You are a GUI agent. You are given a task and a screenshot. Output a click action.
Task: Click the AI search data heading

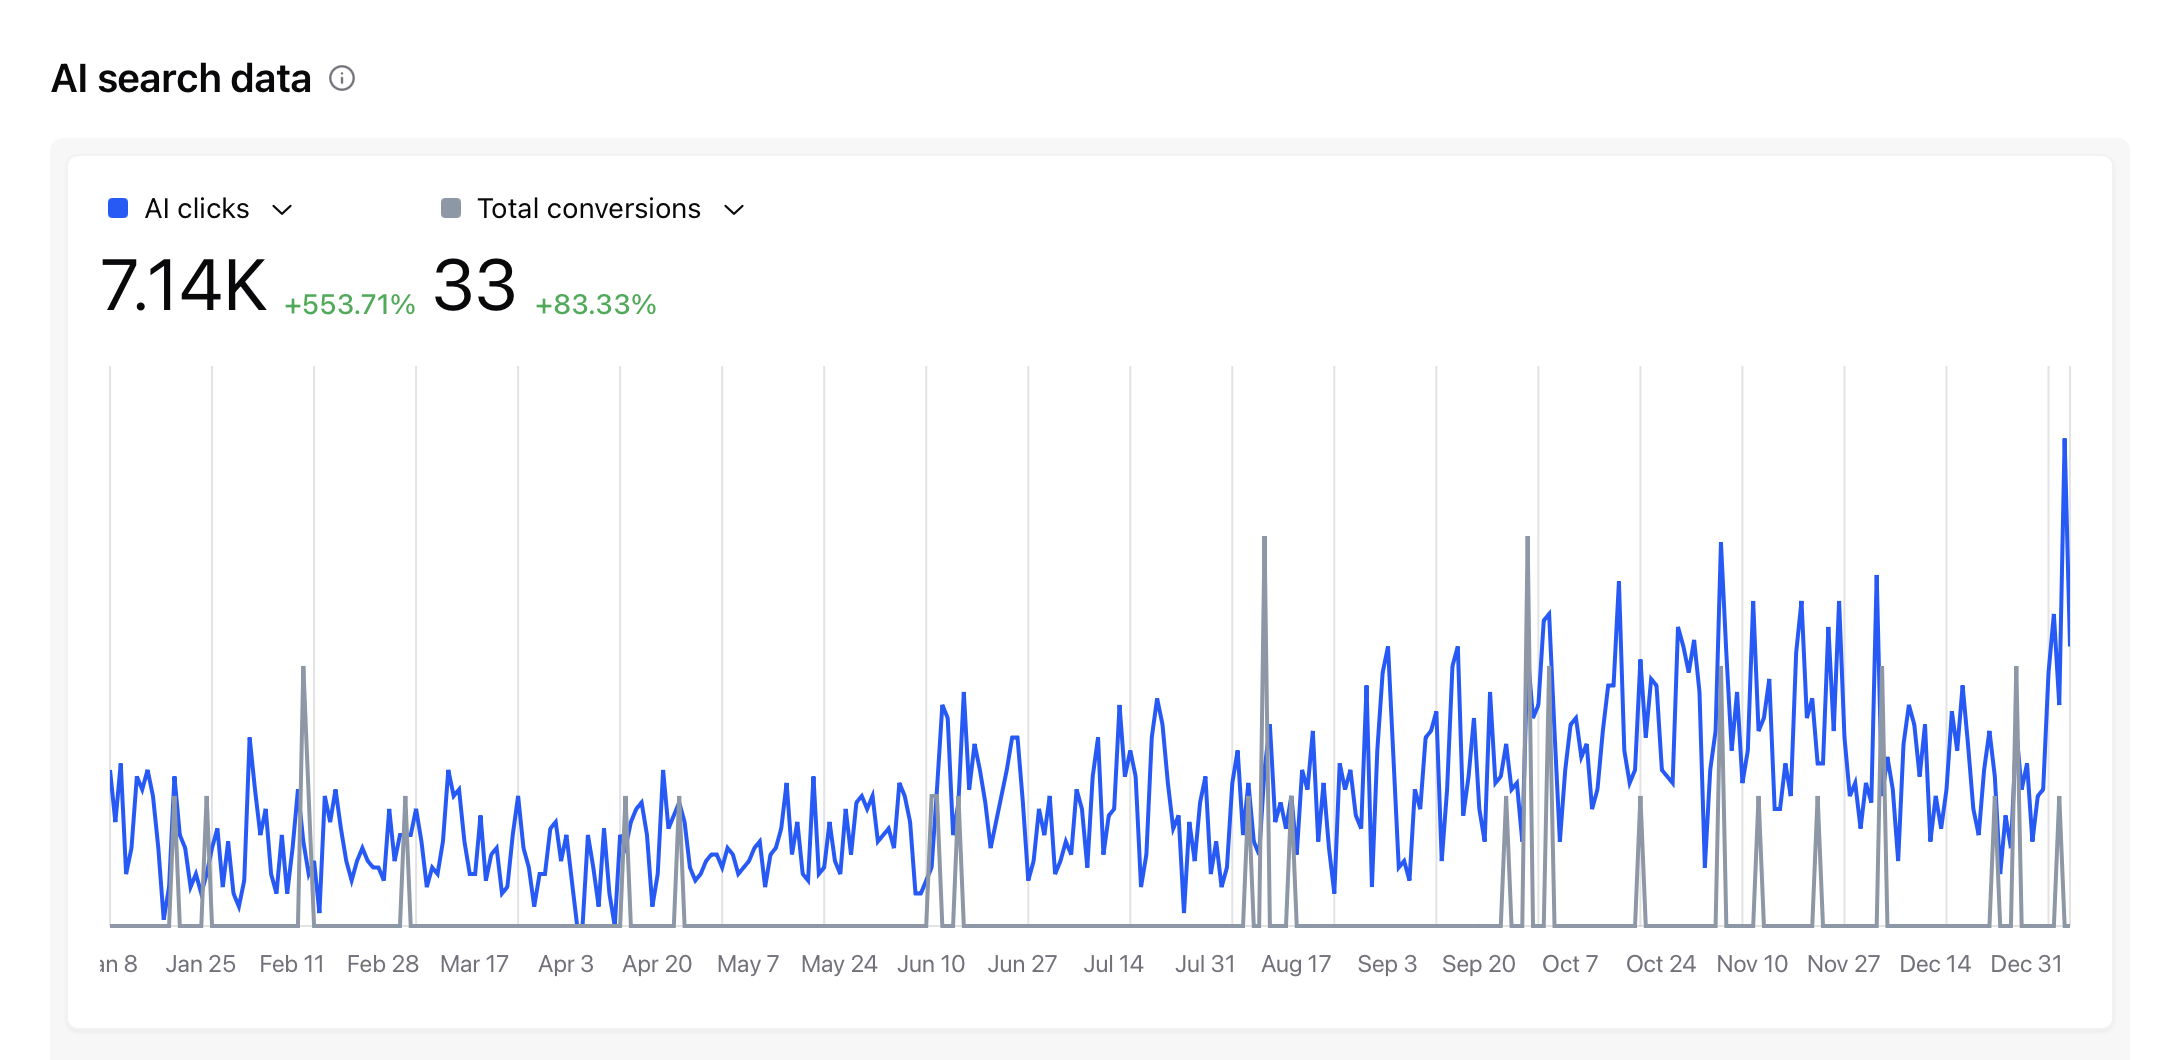[181, 78]
